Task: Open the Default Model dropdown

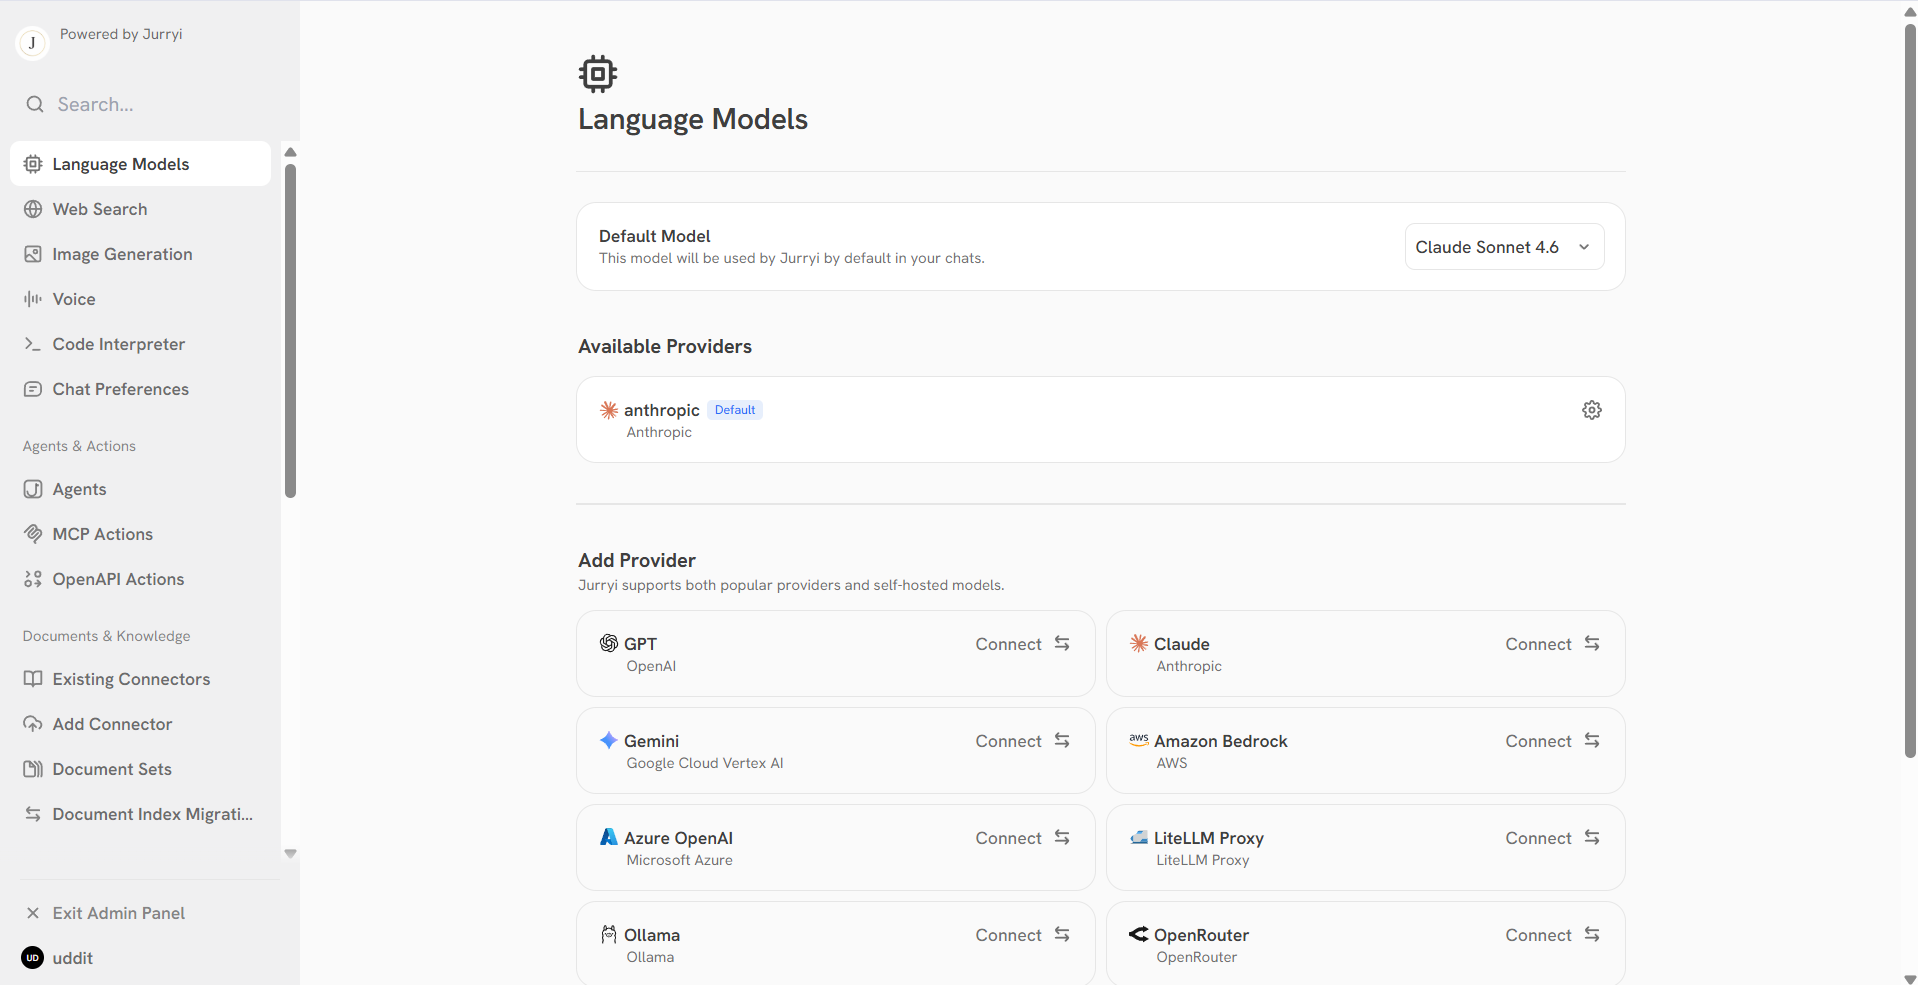Action: point(1503,247)
